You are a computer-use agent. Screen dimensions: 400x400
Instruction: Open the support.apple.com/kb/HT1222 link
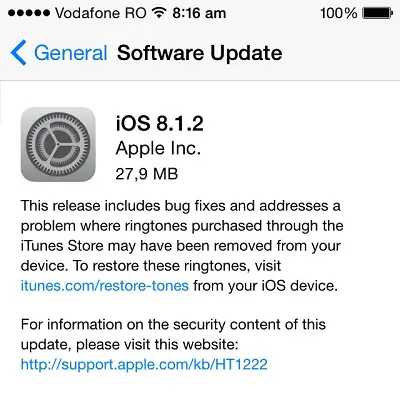pos(144,364)
